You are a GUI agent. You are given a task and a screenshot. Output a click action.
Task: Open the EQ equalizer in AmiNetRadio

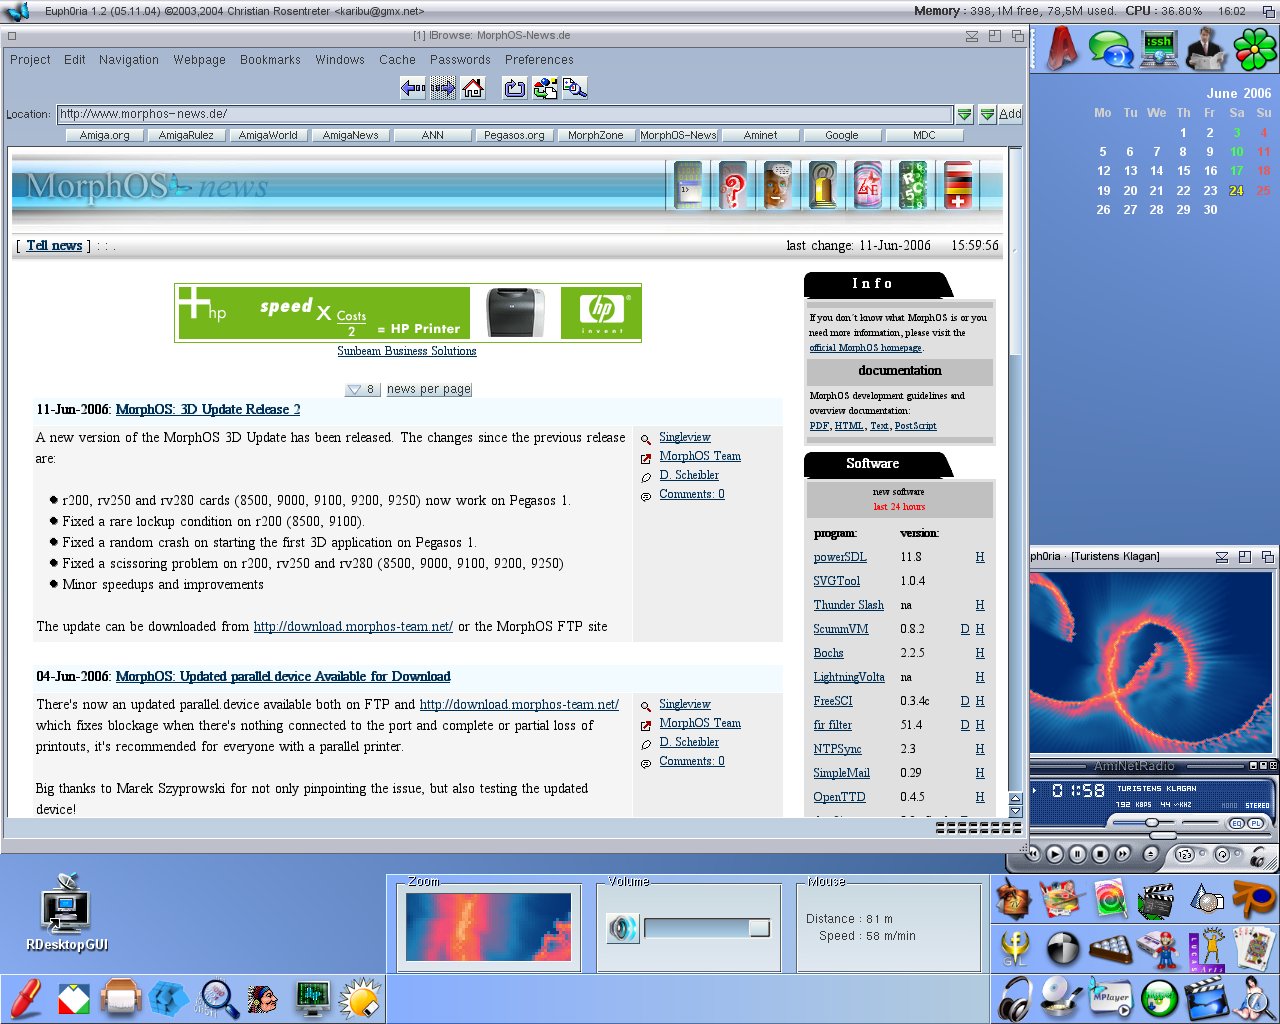click(1237, 823)
